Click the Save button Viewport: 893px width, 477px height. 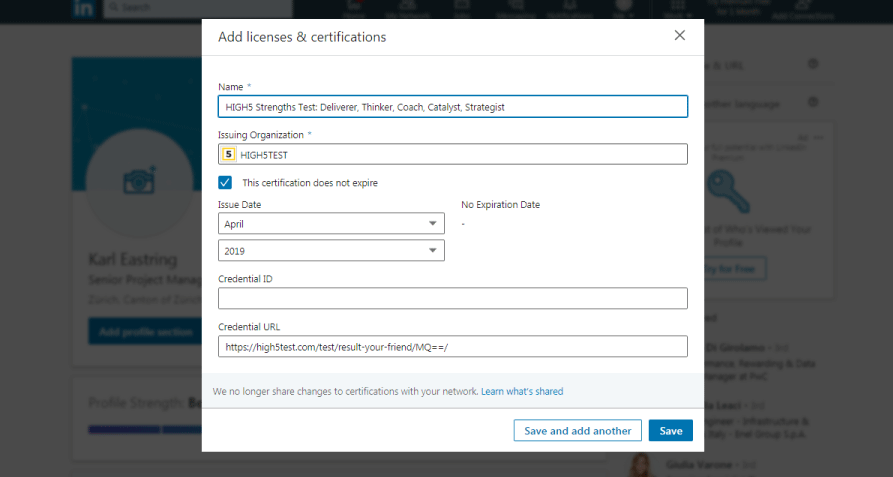671,430
